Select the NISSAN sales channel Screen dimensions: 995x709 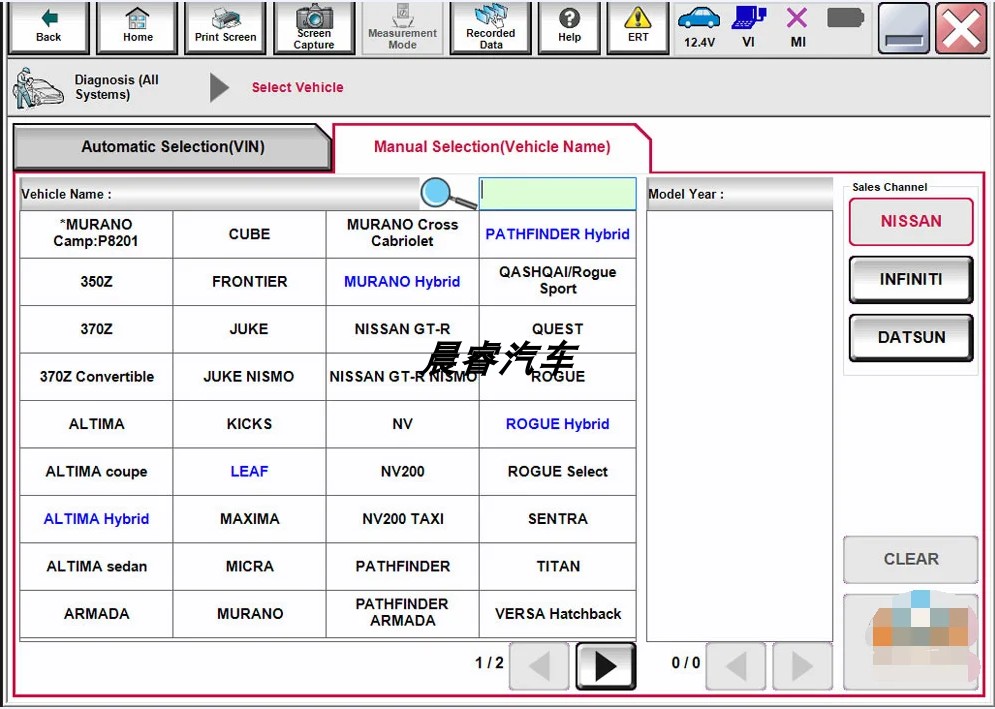[911, 222]
